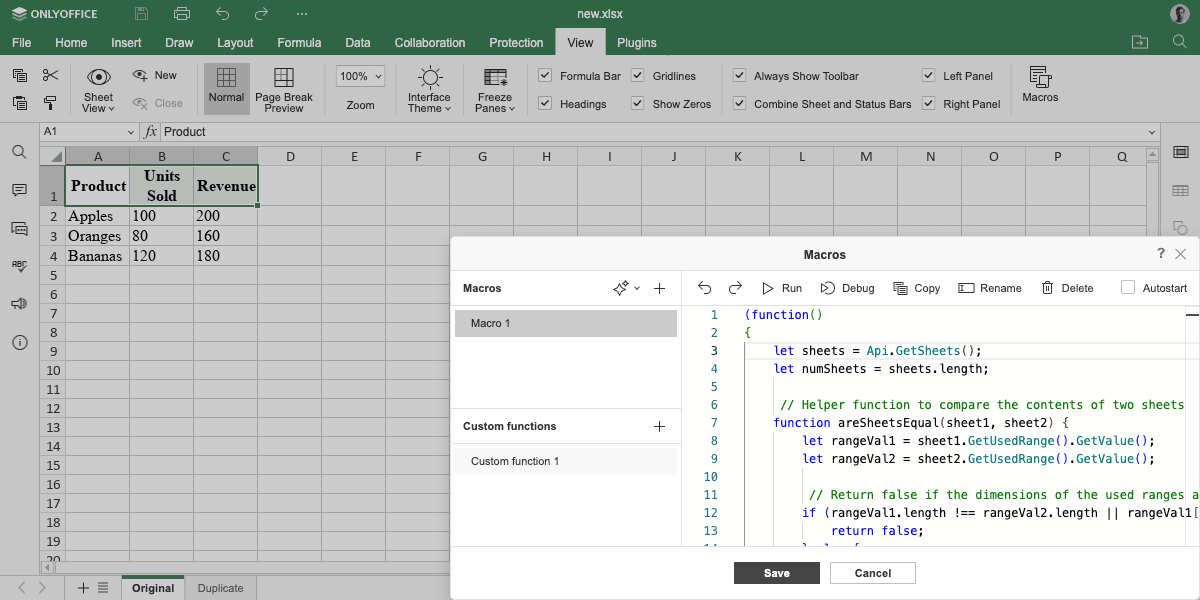Click the Copy Style paintbrush icon
Image resolution: width=1200 pixels, height=600 pixels.
[x=51, y=102]
